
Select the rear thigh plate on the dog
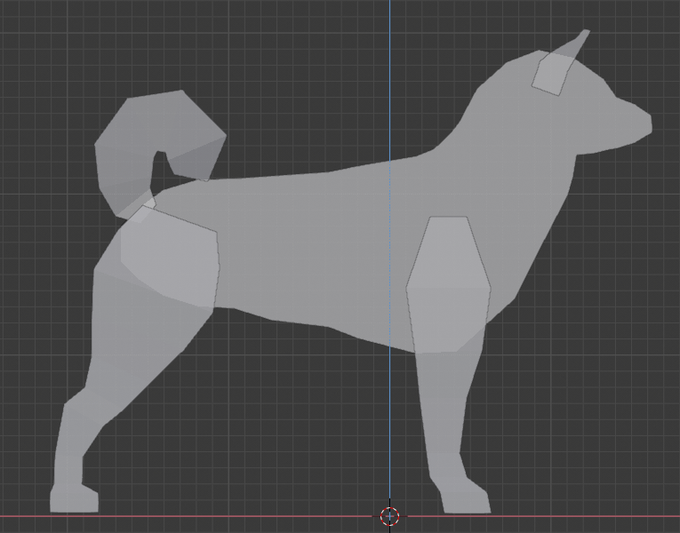click(170, 257)
